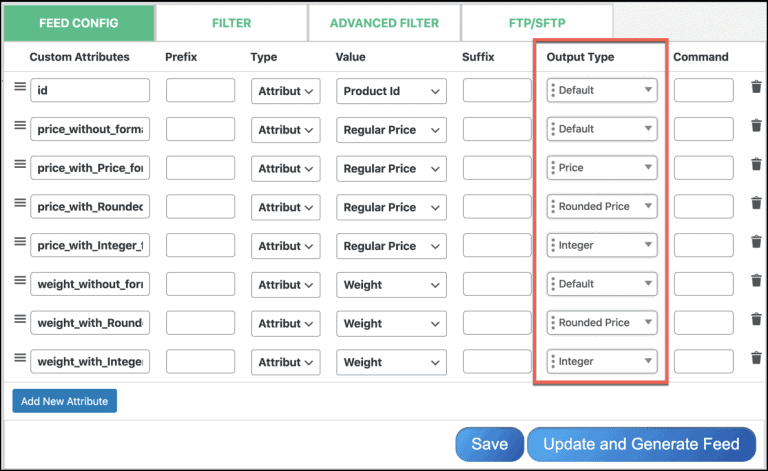The width and height of the screenshot is (768, 471).
Task: Open Type dropdown in price_with_Integer row
Action: 285,246
